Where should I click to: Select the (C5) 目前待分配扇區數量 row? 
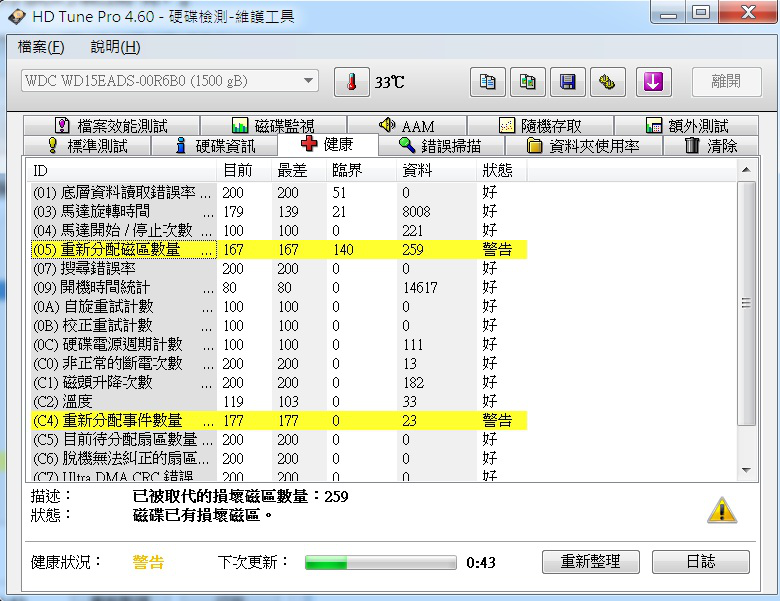click(x=279, y=439)
